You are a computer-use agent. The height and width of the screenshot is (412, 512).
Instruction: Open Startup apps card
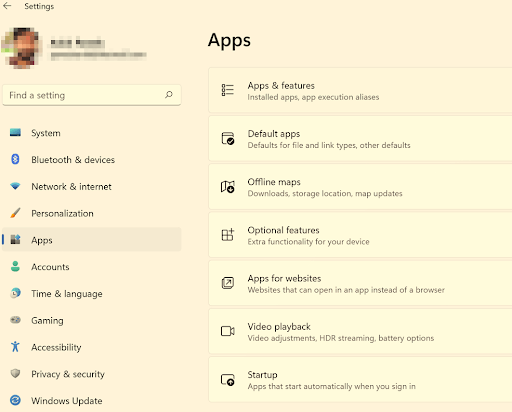click(360, 380)
